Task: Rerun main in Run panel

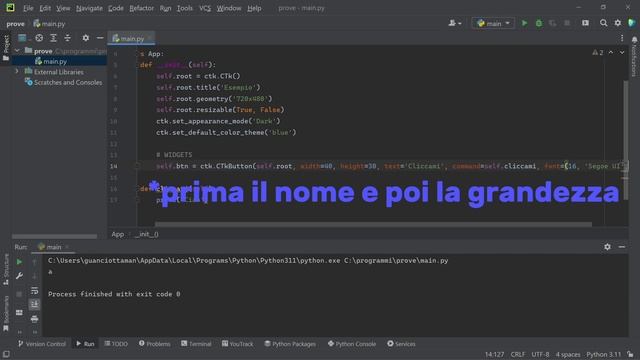Action: [19, 262]
